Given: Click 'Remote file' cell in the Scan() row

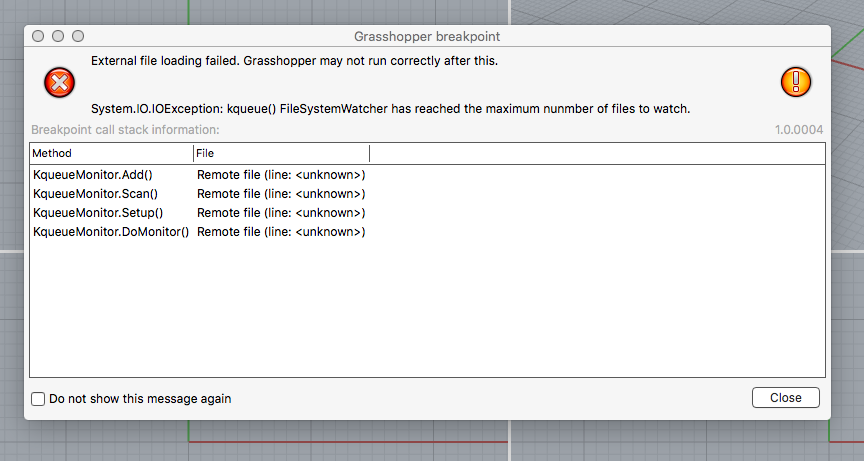Looking at the screenshot, I should point(281,194).
